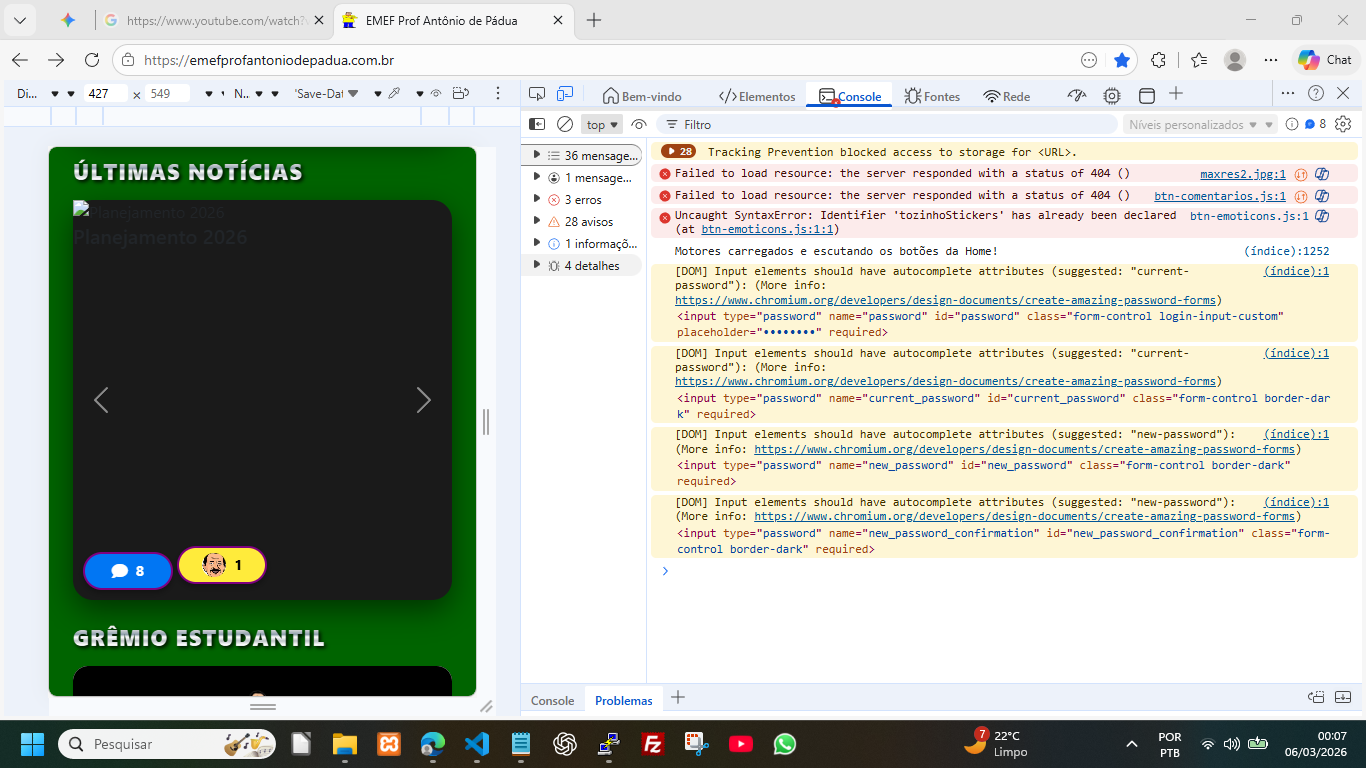
Task: Open the Copilot Chat button
Action: (1325, 60)
